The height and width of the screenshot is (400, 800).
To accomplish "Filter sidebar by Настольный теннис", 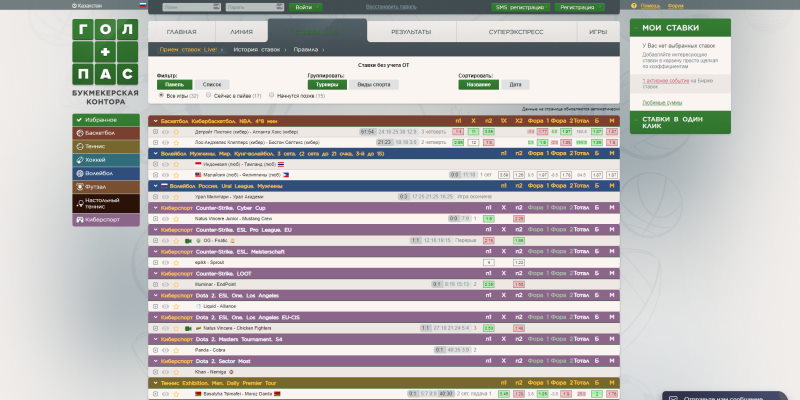I will point(106,204).
